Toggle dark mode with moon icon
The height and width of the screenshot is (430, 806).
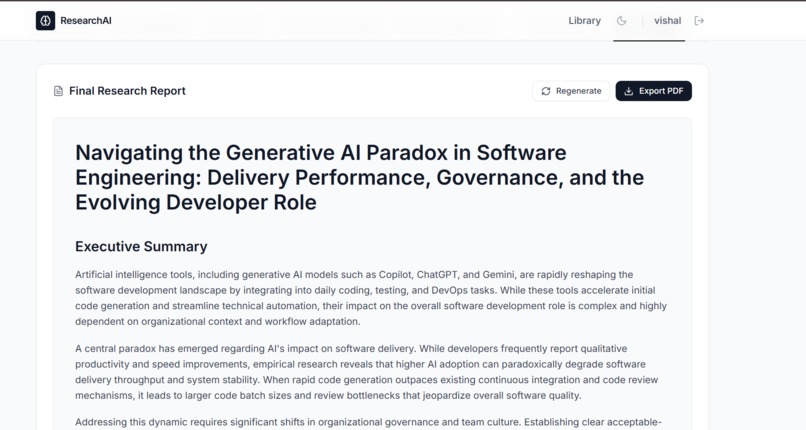pyautogui.click(x=621, y=21)
